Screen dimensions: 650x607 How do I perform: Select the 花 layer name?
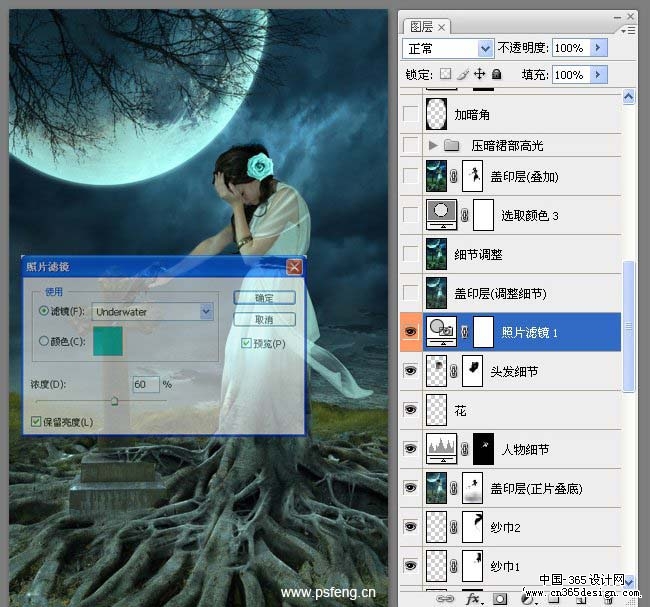461,410
